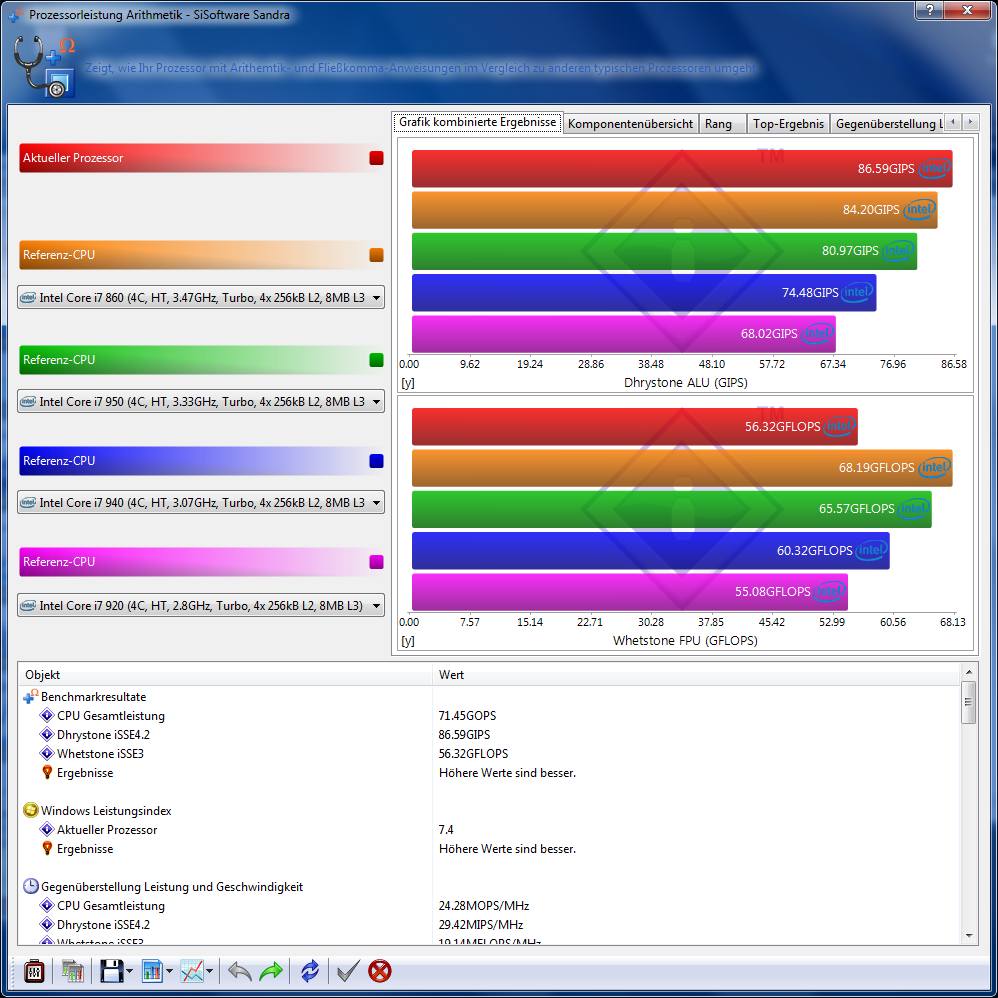Click the green forward arrow

coord(271,971)
